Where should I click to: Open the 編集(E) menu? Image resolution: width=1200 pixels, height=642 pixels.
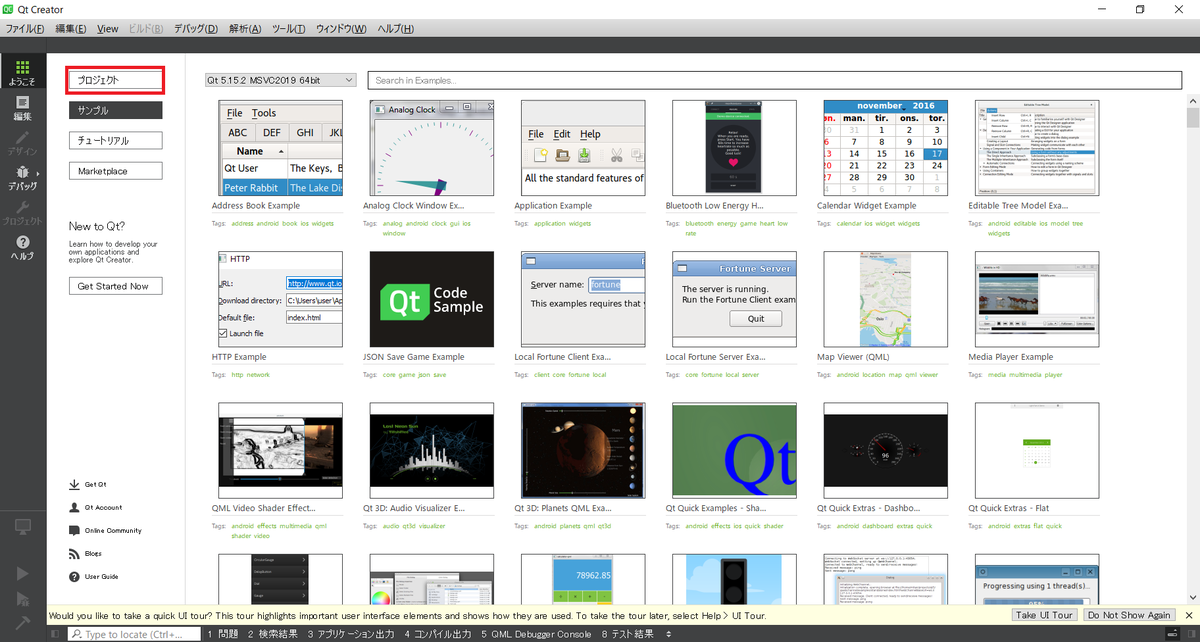tap(70, 28)
